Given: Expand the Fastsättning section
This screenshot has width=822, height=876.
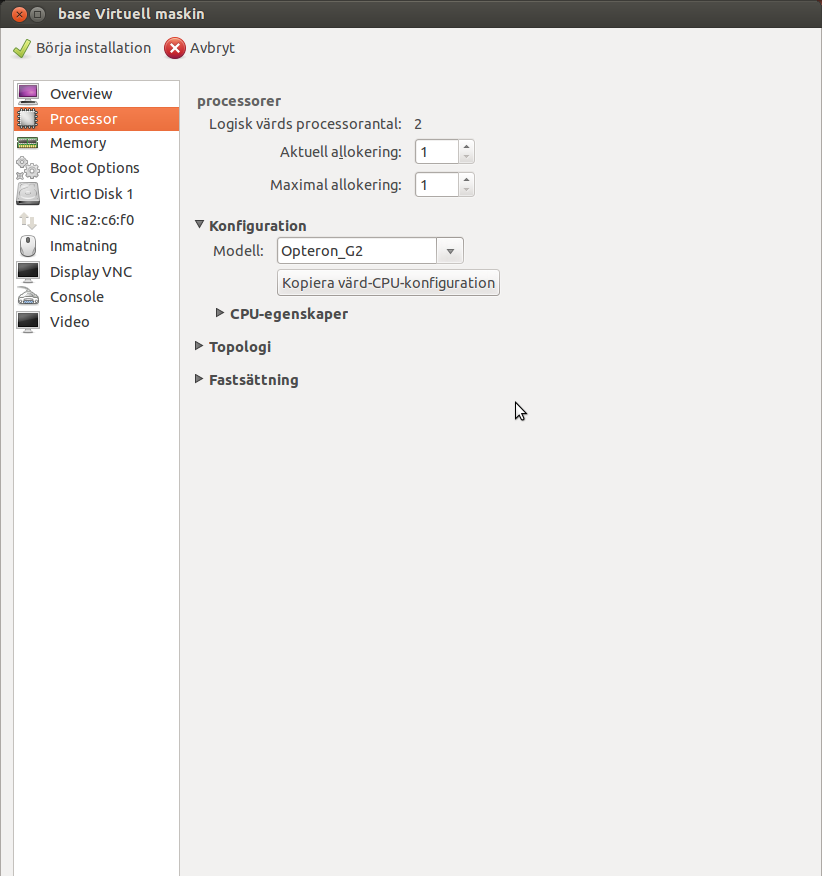Looking at the screenshot, I should pos(199,380).
